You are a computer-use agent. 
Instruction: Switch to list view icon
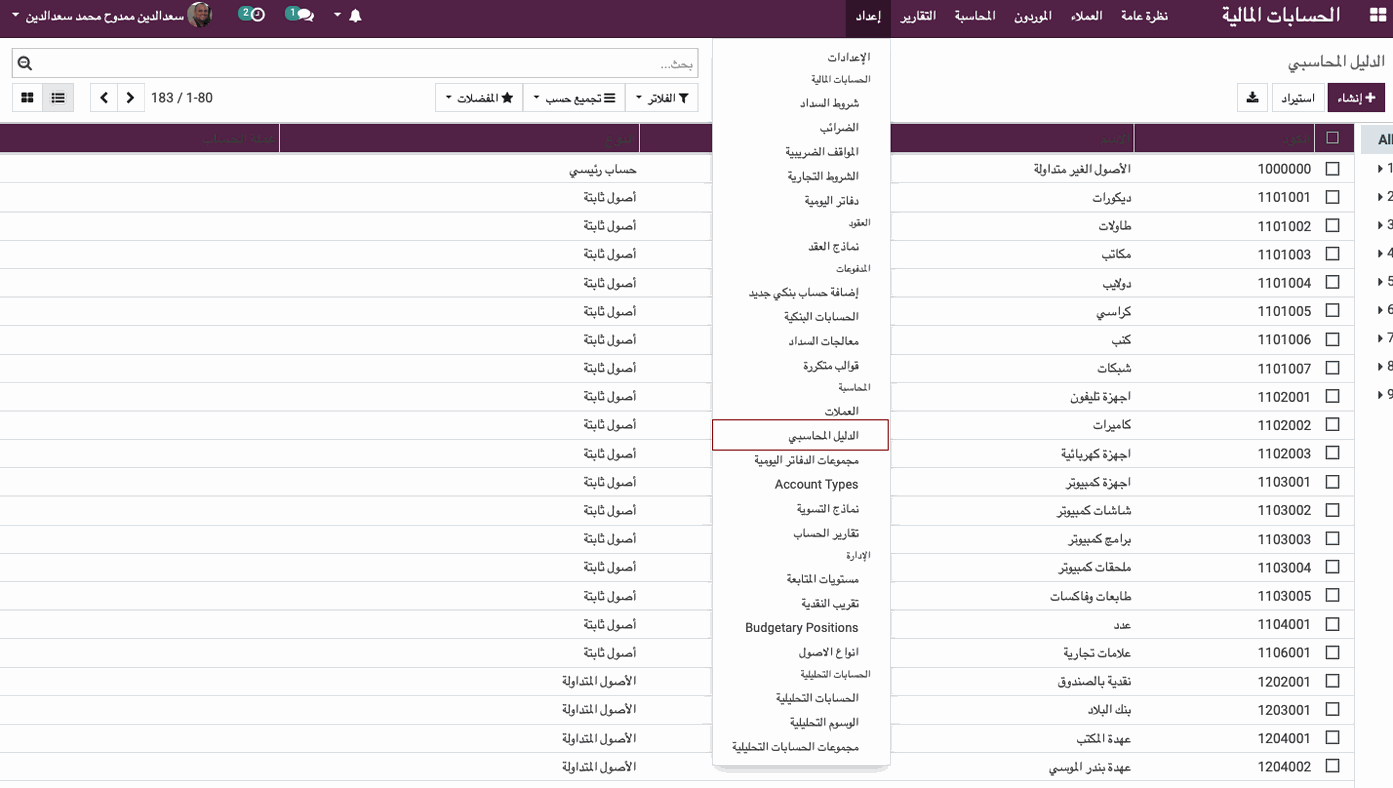click(58, 98)
